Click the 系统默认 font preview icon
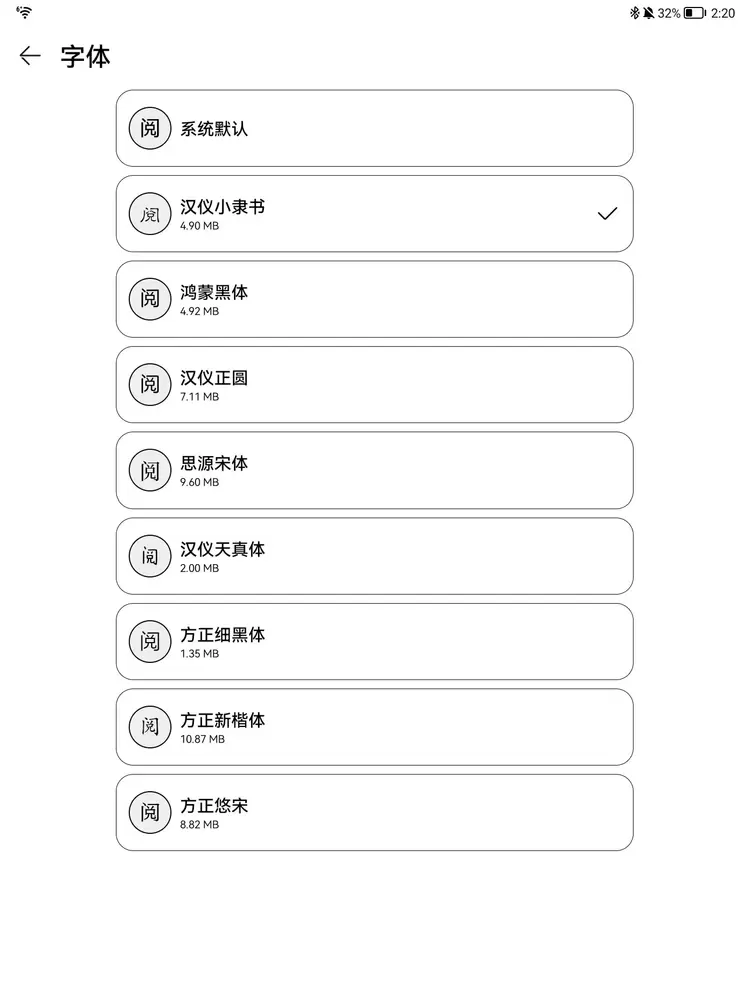 (x=150, y=128)
